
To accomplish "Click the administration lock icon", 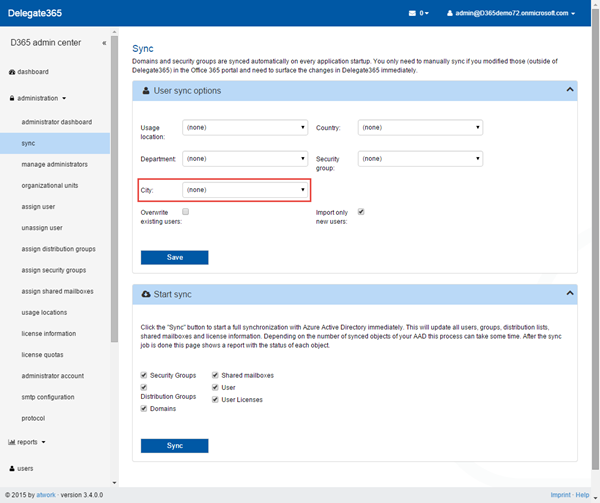I will click(x=12, y=99).
